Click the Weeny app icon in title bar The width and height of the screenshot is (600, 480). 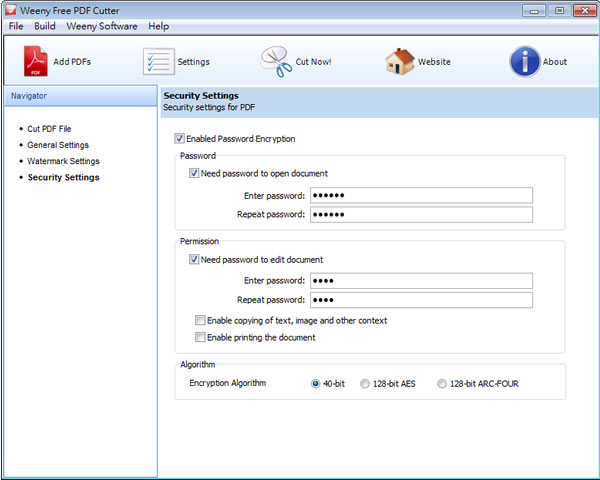(x=11, y=10)
